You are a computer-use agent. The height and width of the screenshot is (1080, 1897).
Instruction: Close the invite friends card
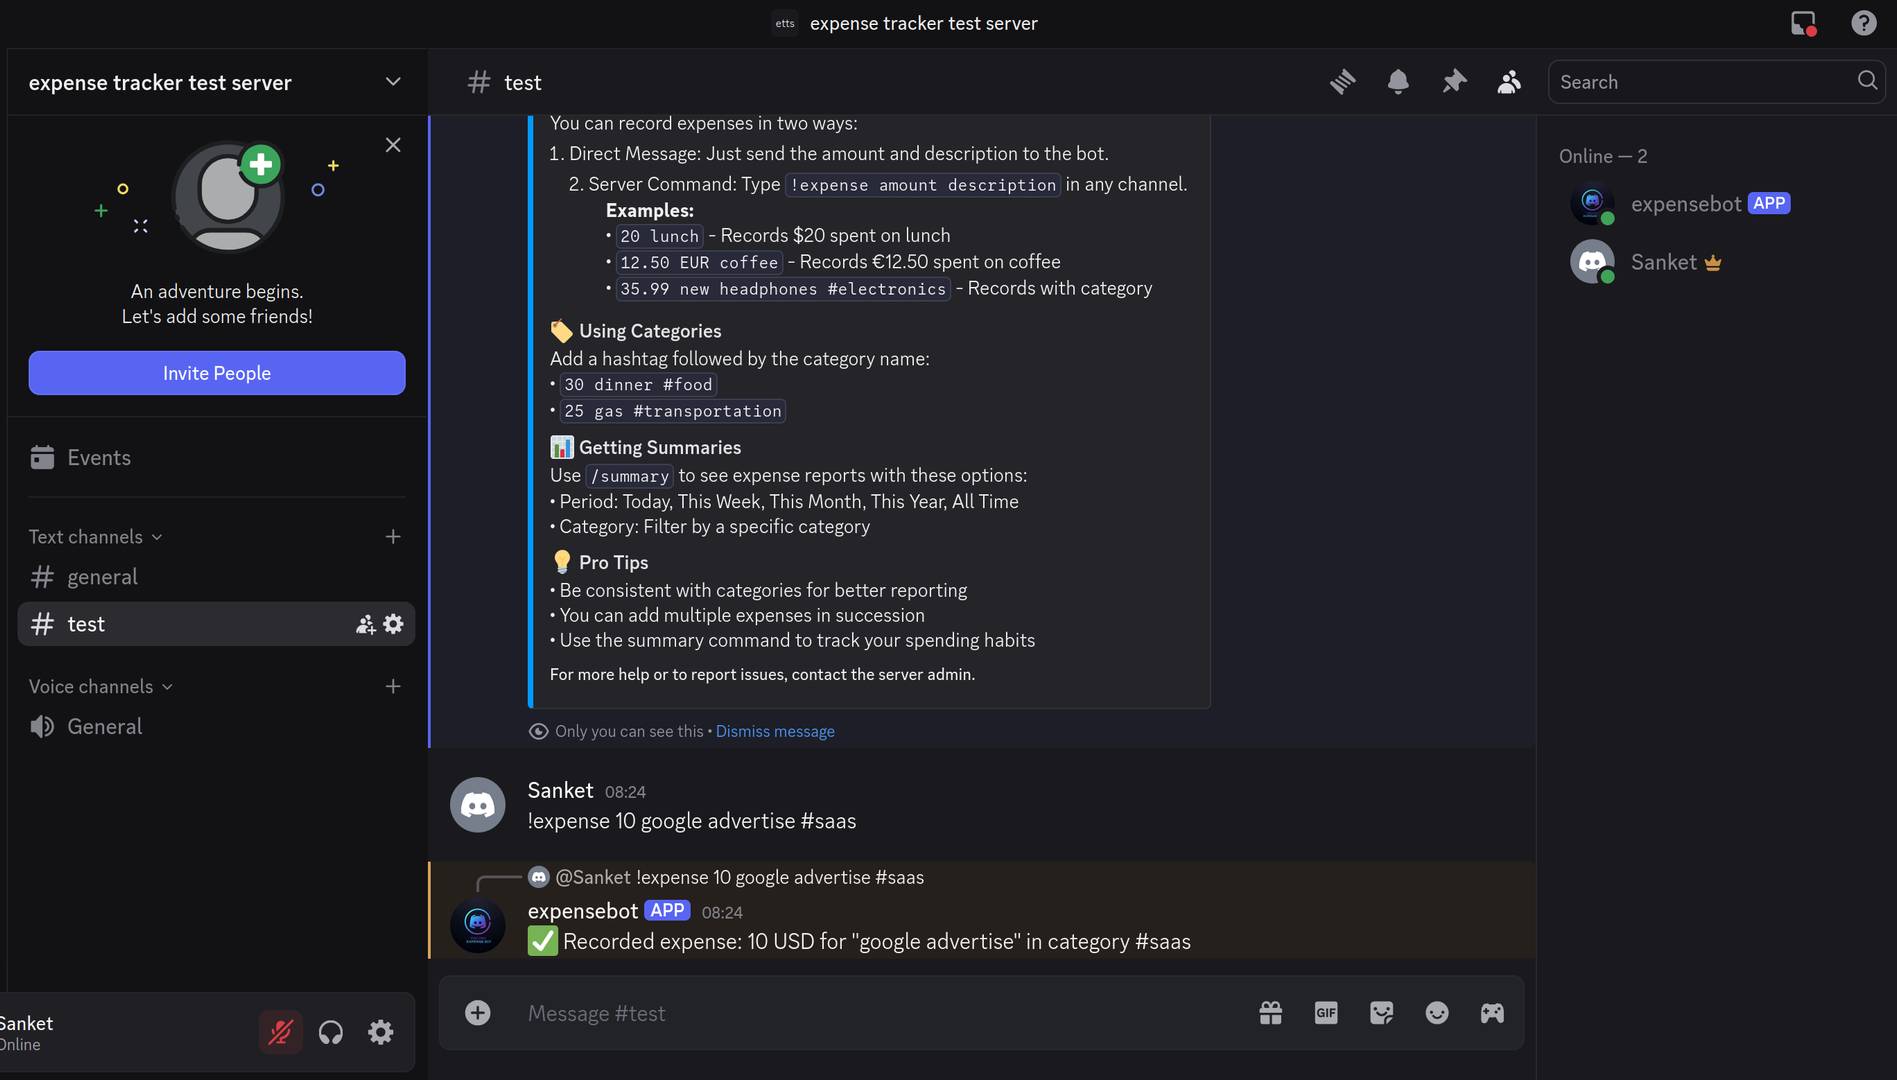pos(393,145)
